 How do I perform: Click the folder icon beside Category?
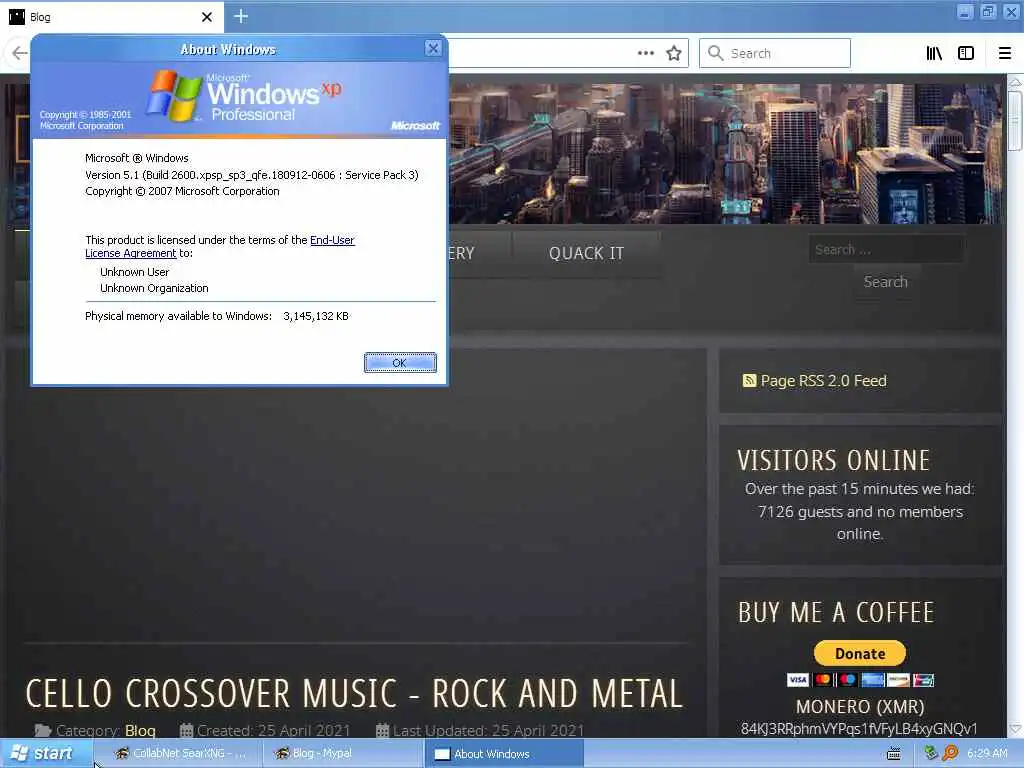pos(43,730)
